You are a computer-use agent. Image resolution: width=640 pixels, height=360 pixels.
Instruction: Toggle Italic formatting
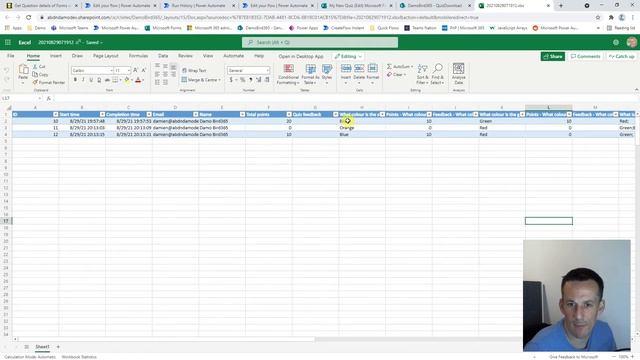(83, 80)
